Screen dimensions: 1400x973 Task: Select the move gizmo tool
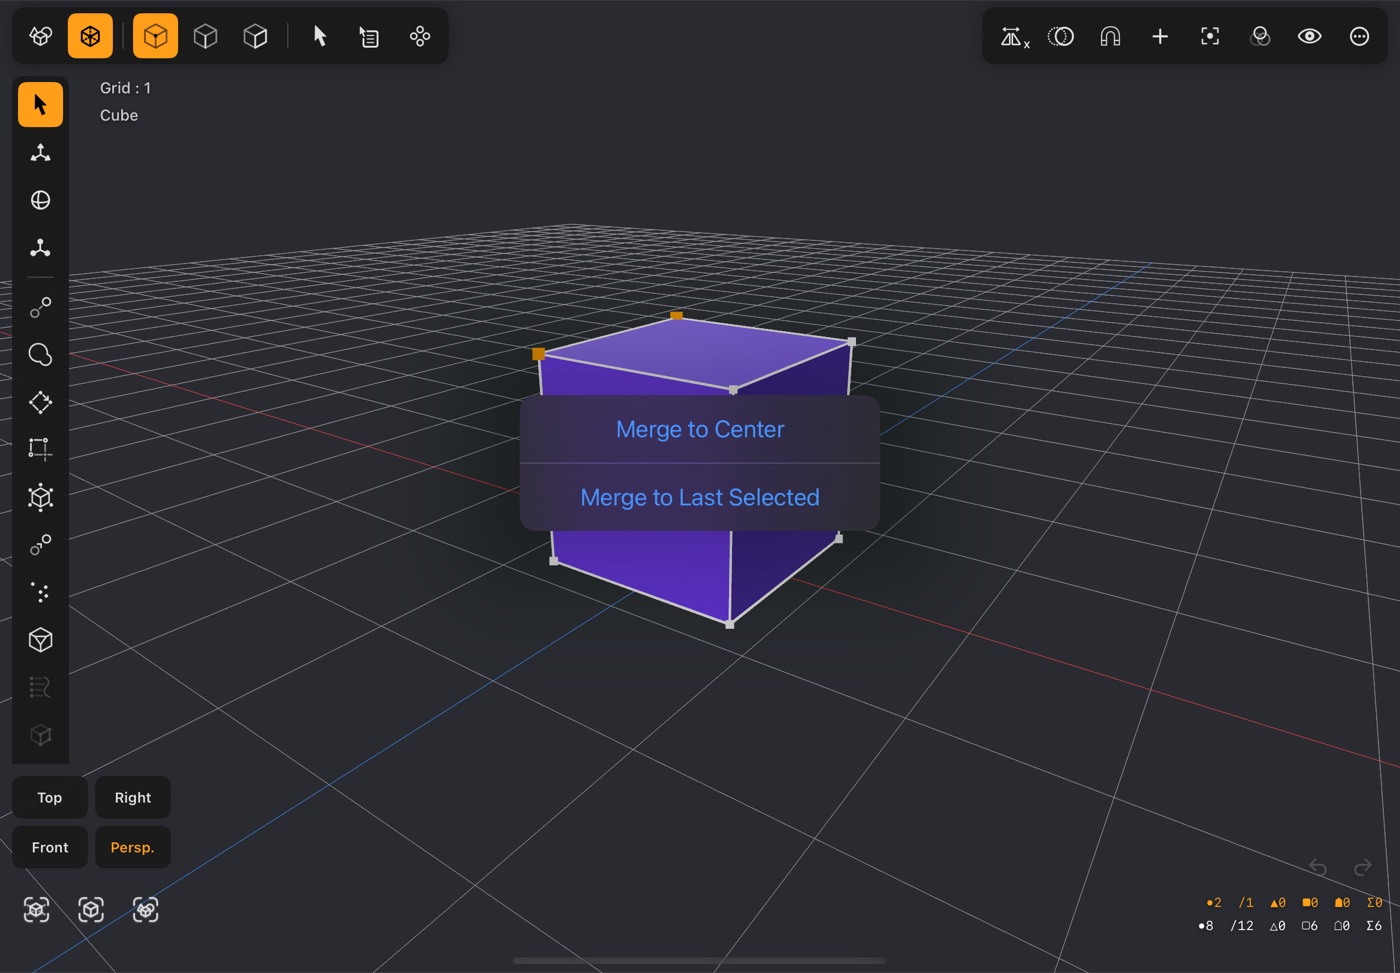coord(40,152)
